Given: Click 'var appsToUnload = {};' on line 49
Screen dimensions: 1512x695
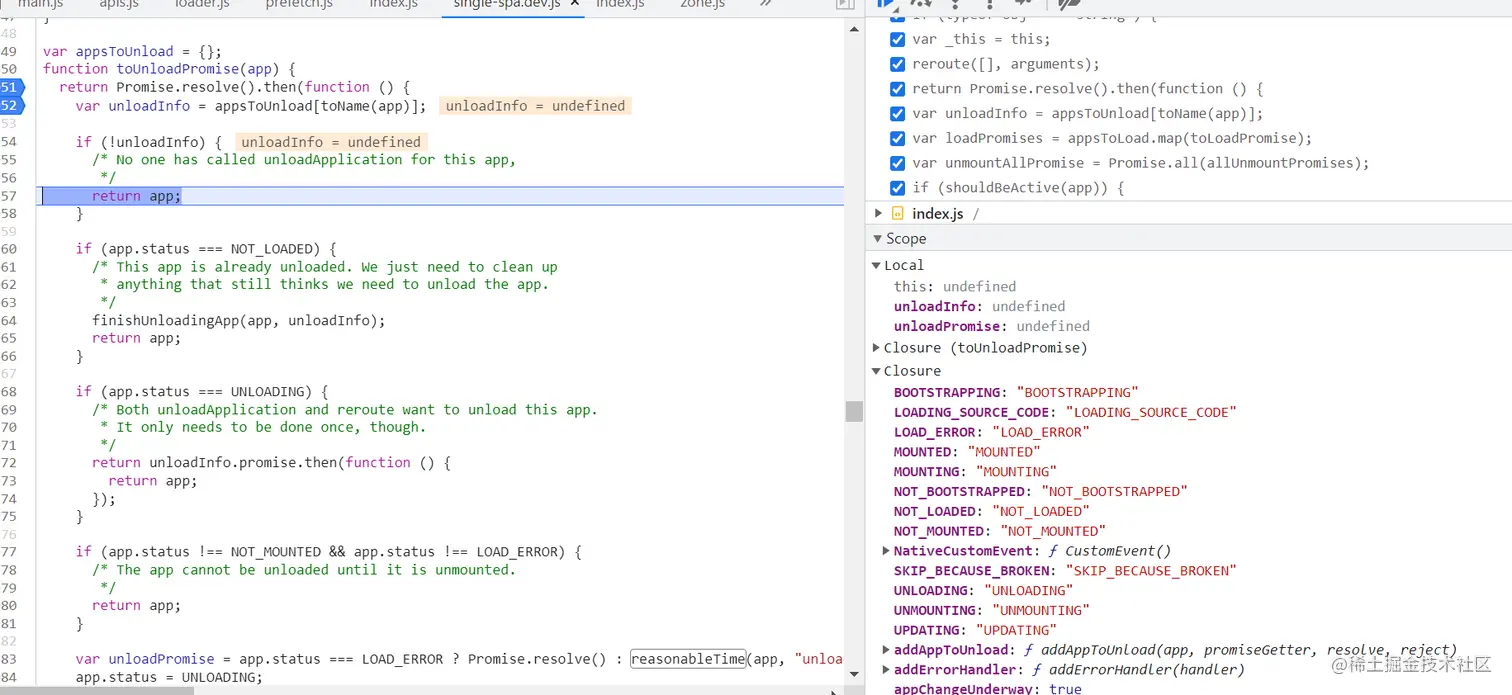Looking at the screenshot, I should [x=132, y=51].
